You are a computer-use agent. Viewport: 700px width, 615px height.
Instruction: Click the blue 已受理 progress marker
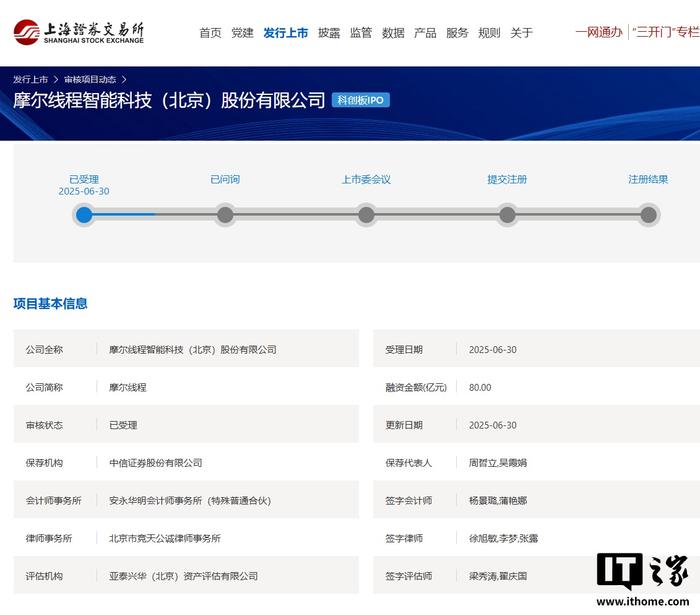click(84, 215)
